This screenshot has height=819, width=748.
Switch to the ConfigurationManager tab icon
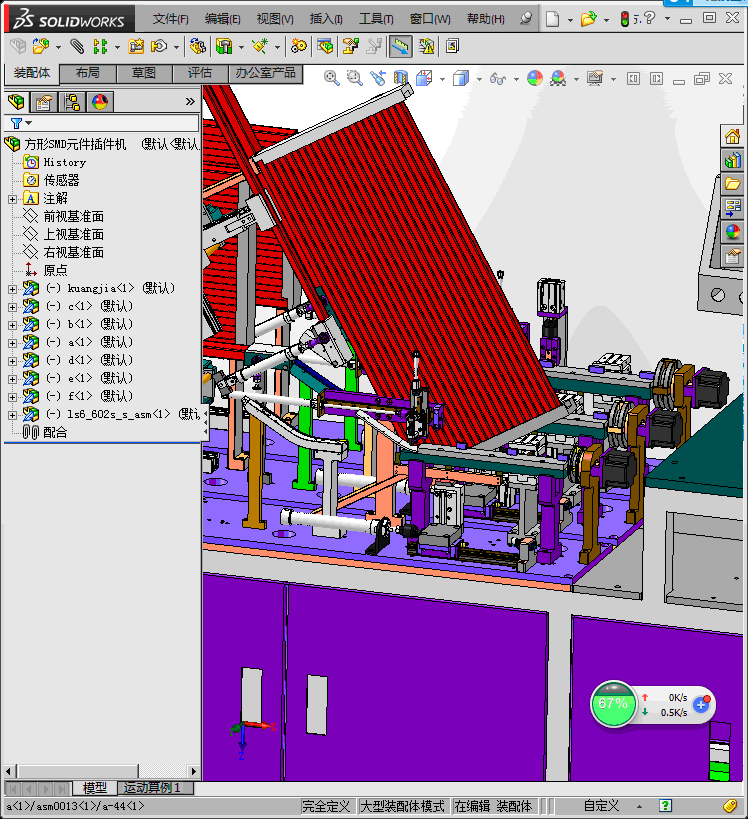tap(72, 102)
